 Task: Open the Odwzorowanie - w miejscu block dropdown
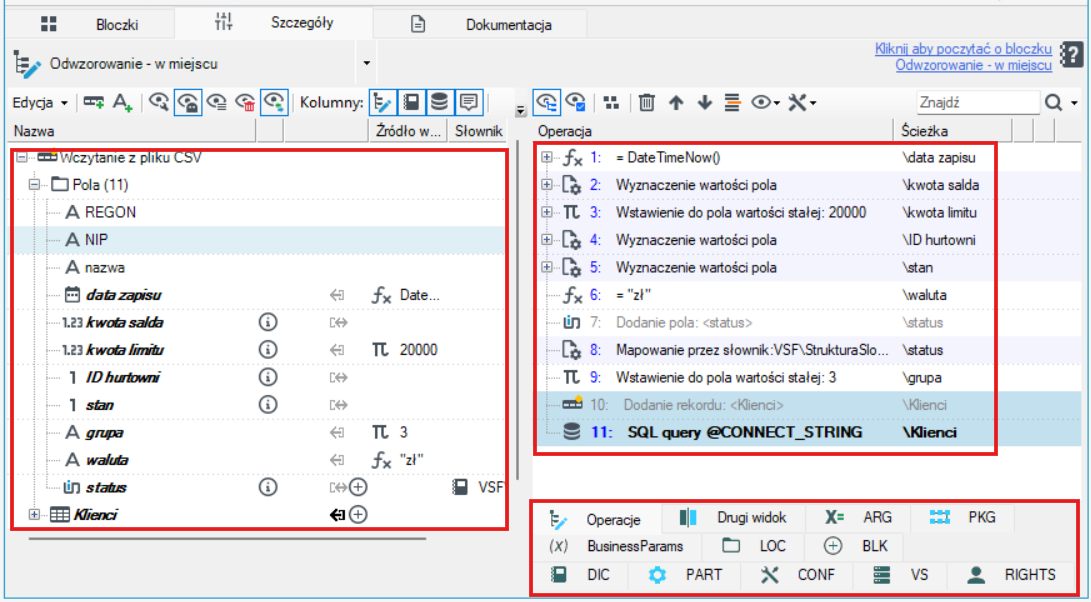(x=367, y=63)
